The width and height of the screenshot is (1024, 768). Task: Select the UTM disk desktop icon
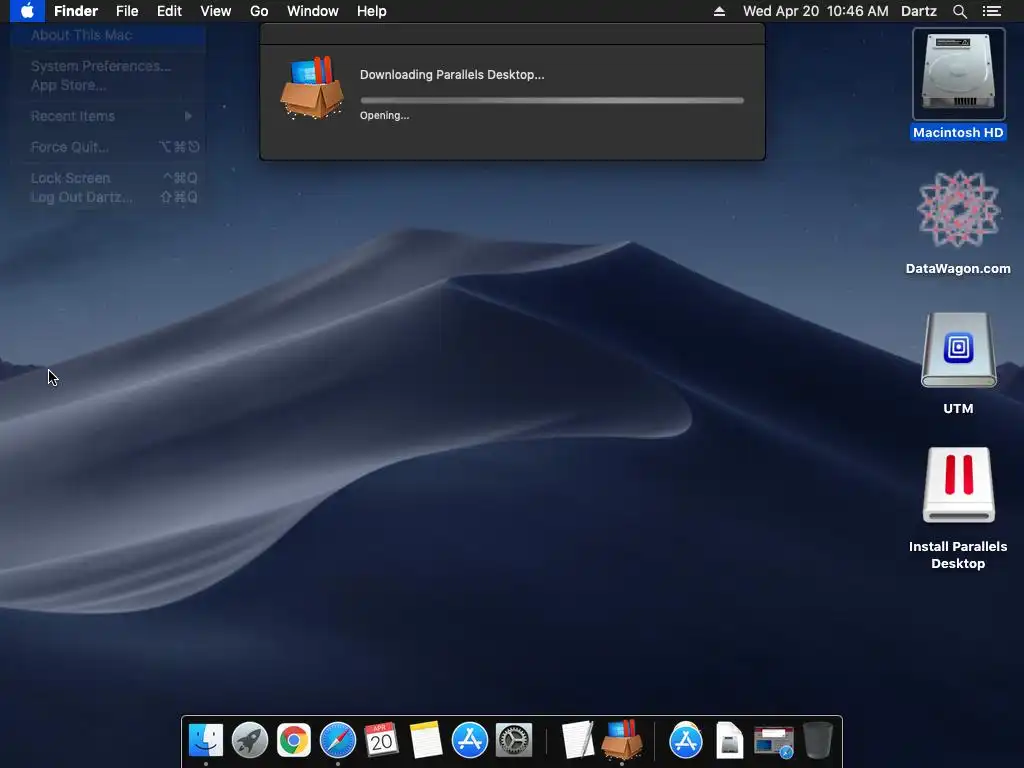(958, 350)
